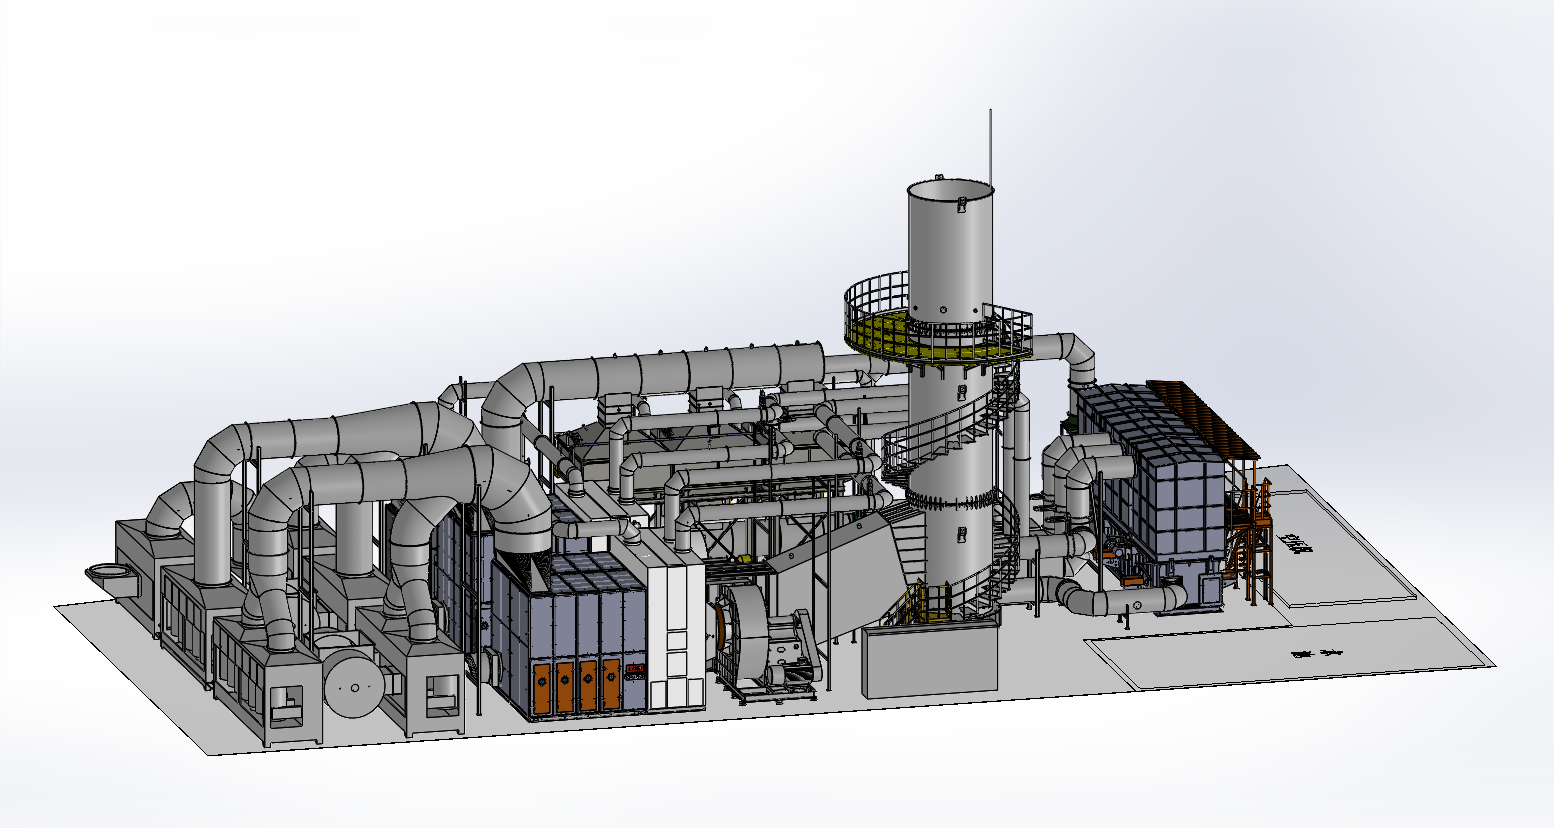Click the leftmost orange access door

(541, 689)
